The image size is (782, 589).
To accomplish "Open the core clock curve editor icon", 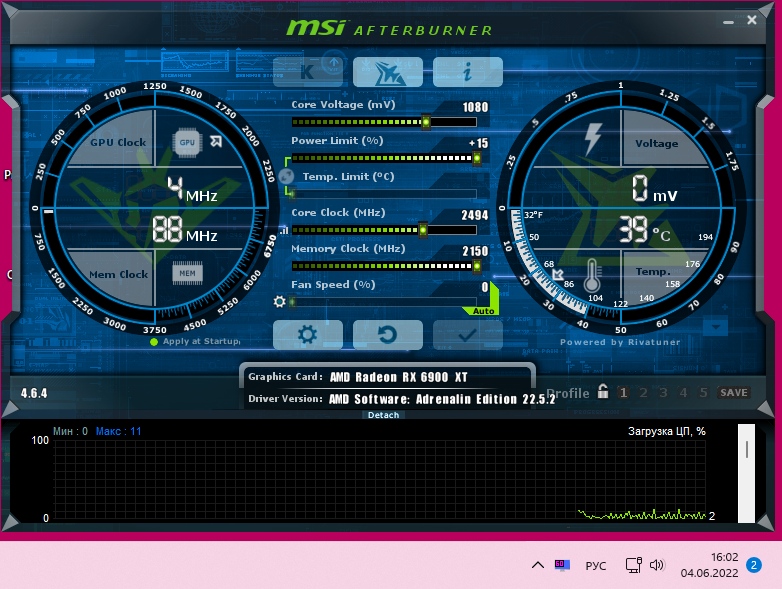I will coord(284,230).
